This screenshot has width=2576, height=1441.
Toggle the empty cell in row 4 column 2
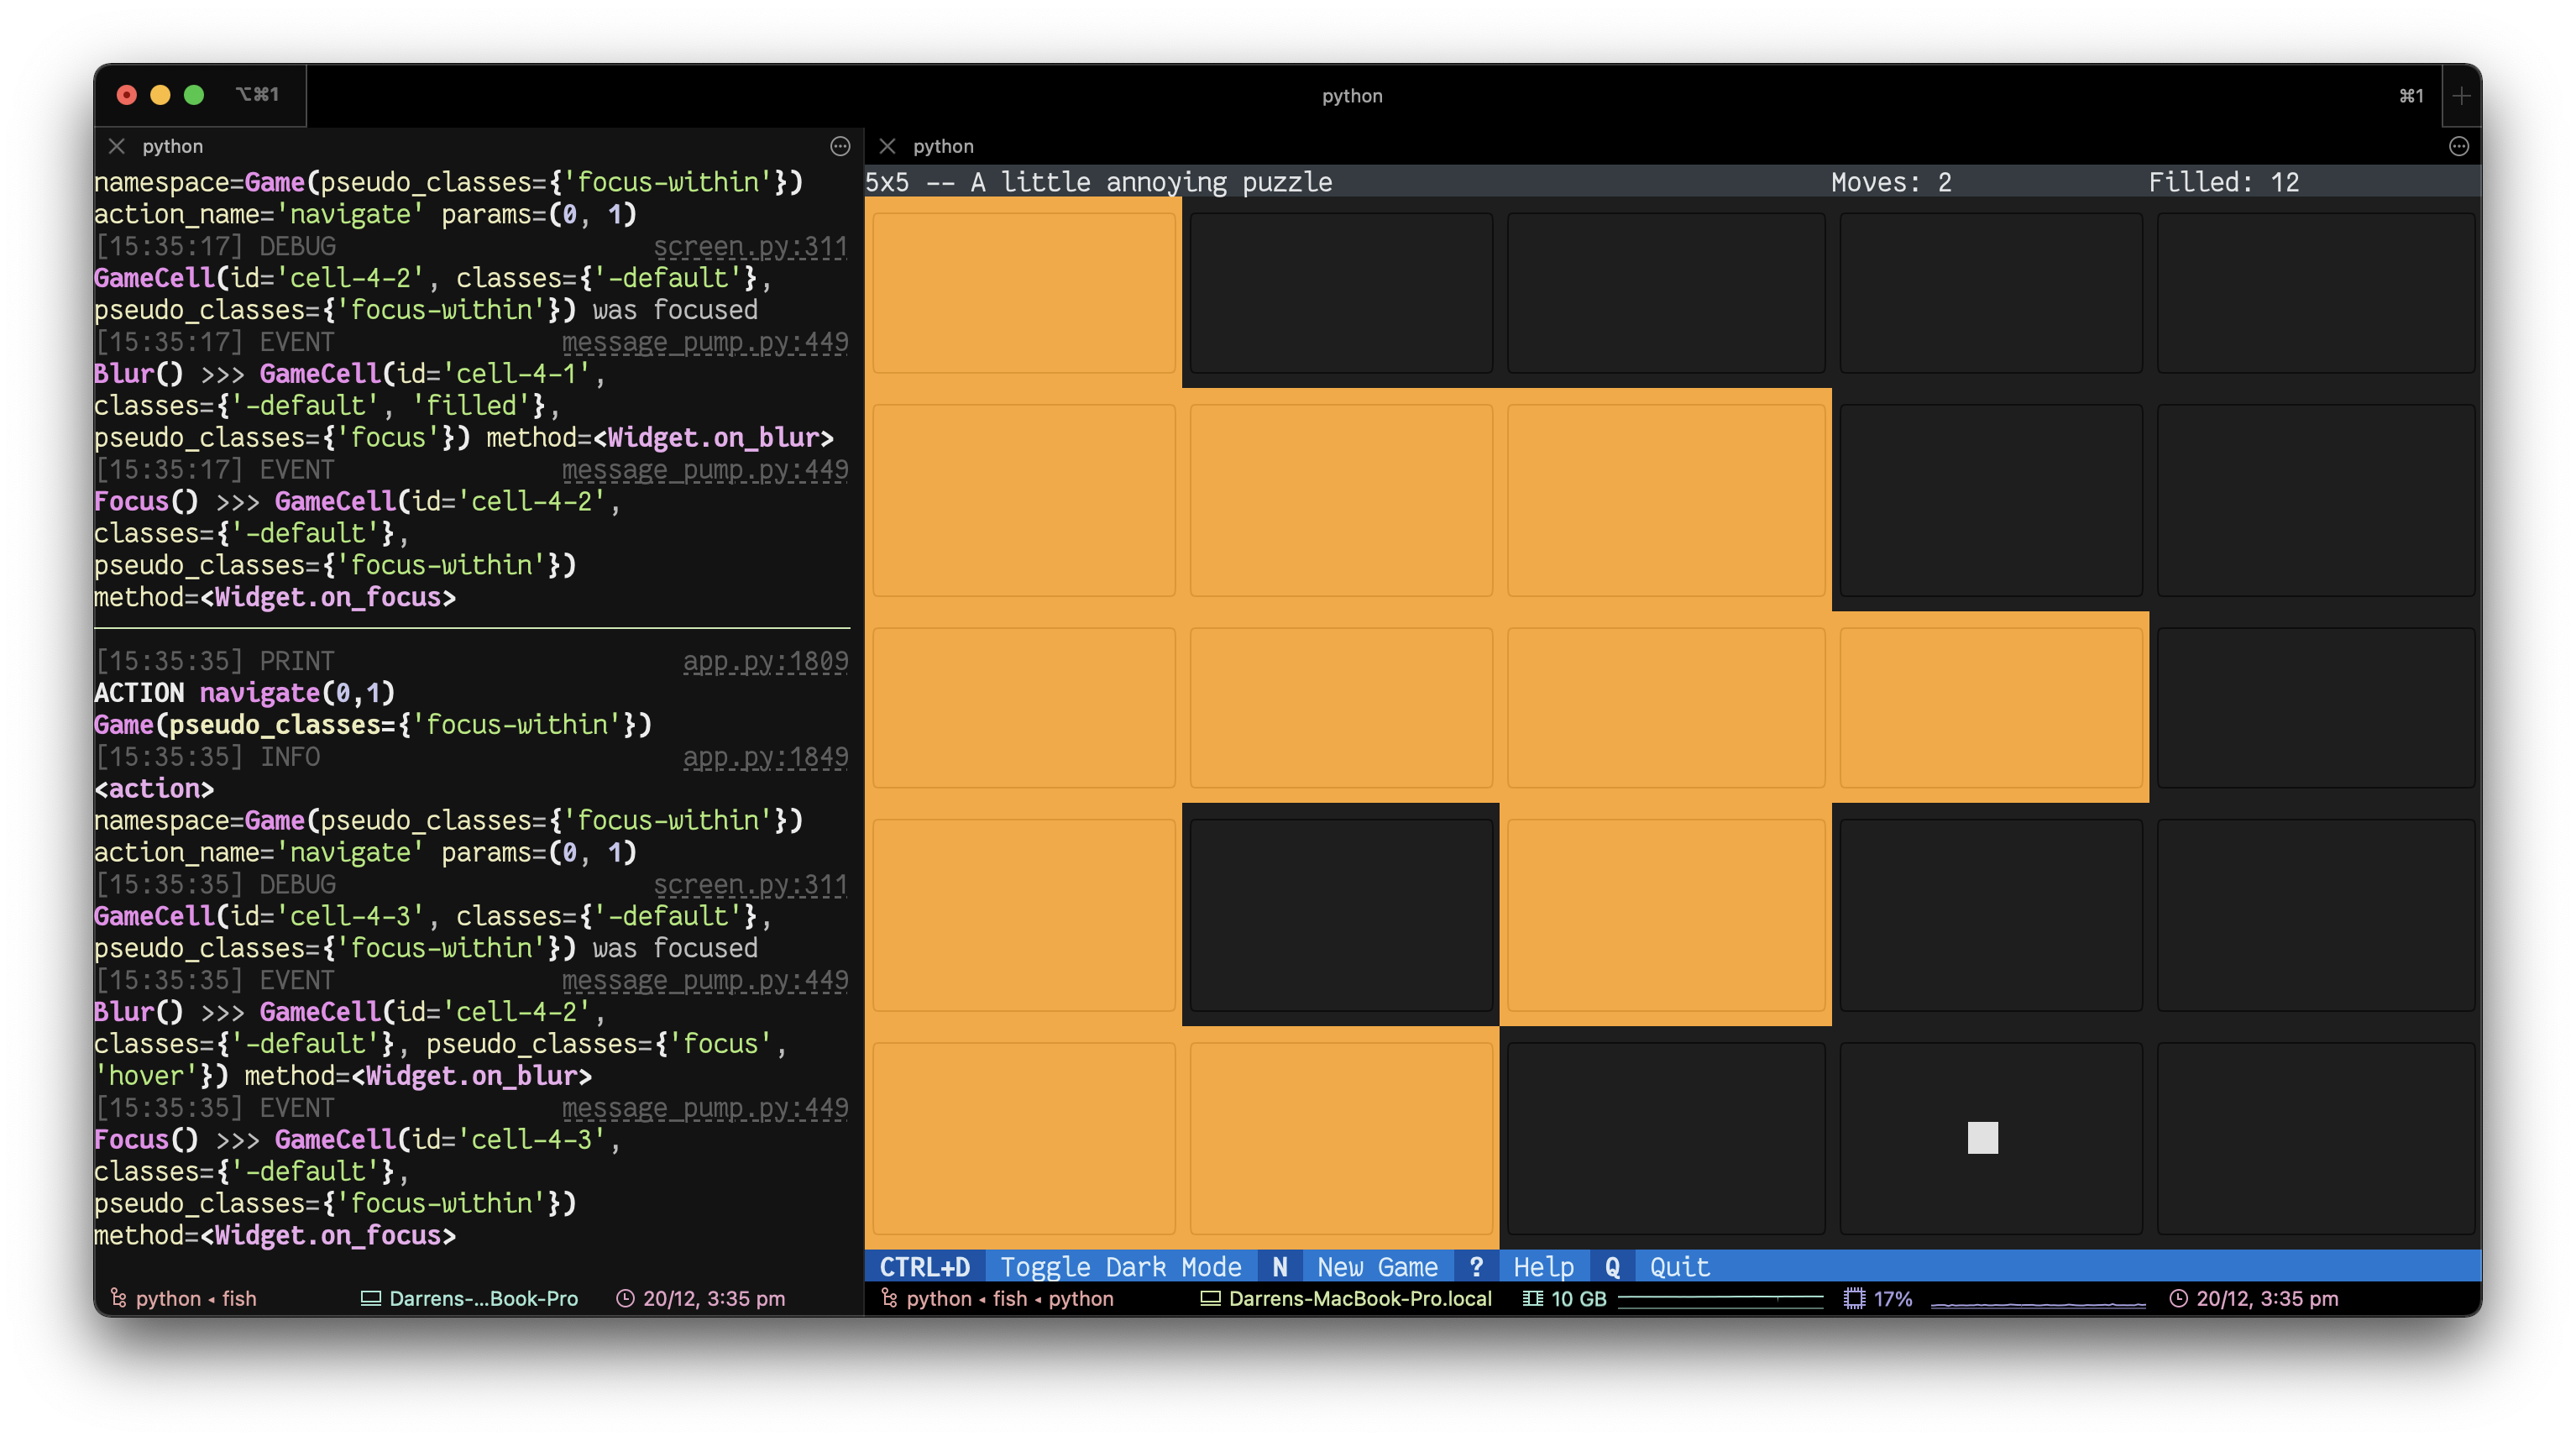coord(1340,914)
